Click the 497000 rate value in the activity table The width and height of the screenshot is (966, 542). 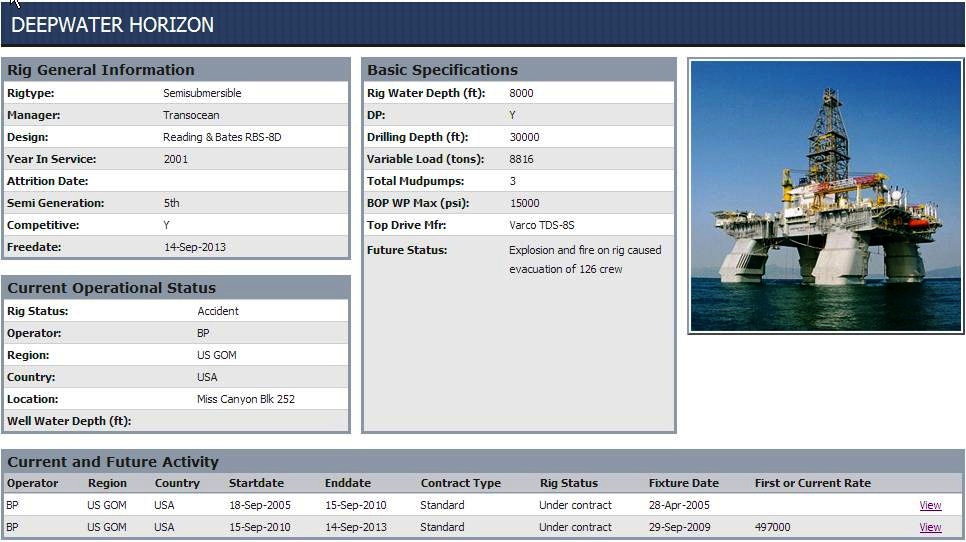tap(772, 527)
